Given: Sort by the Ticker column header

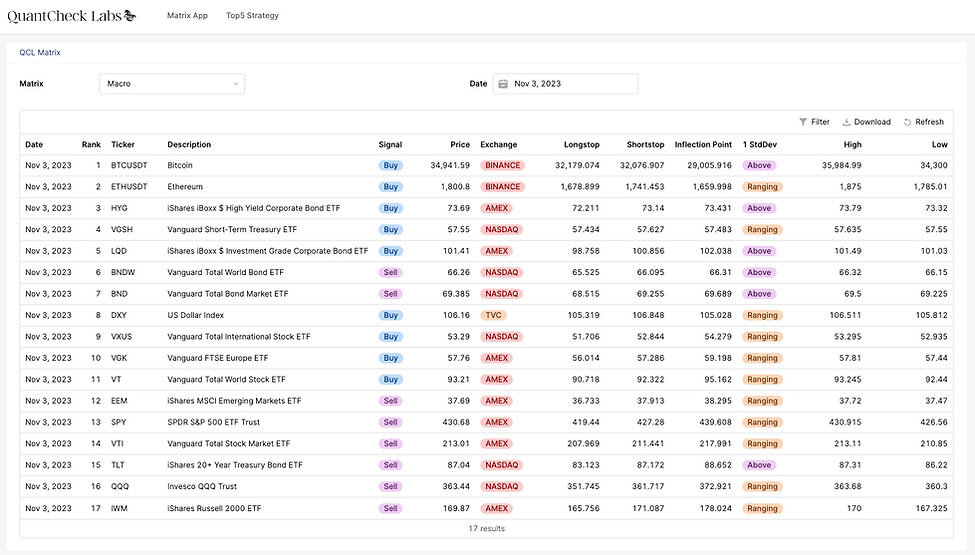Looking at the screenshot, I should coord(122,144).
